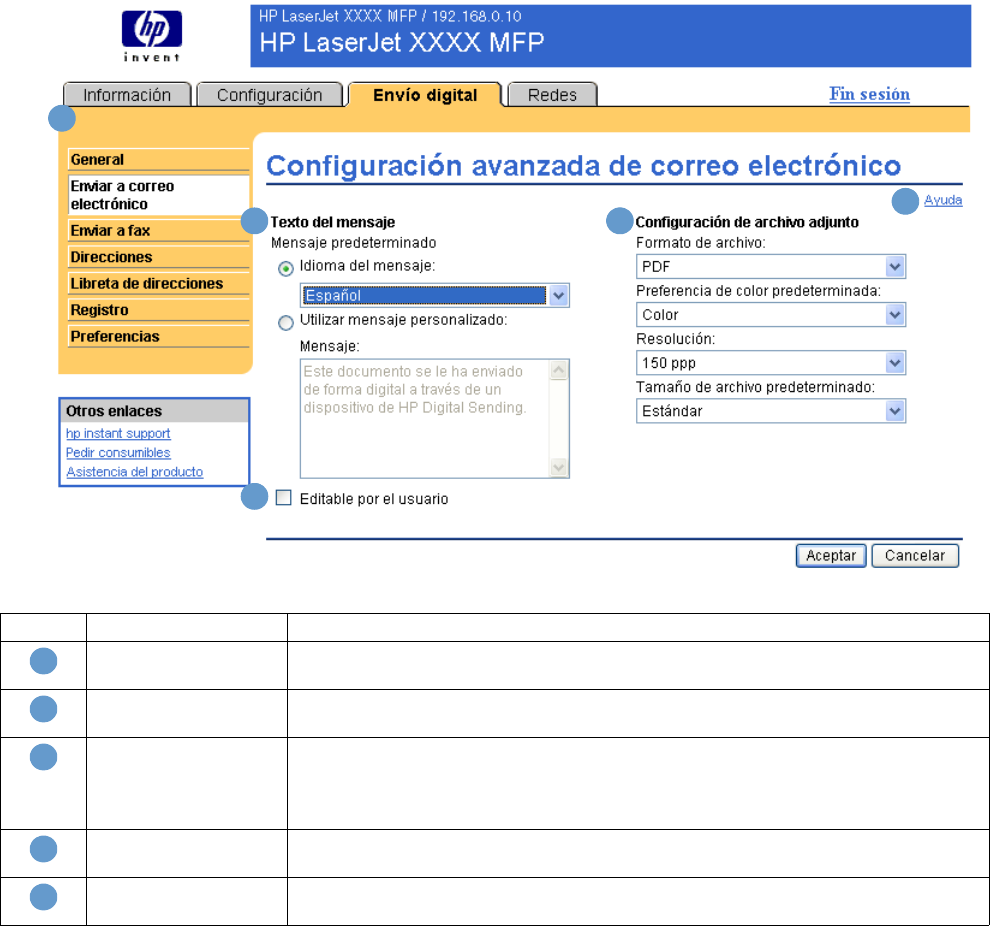Click the Cancelar button
Image resolution: width=990 pixels, height=926 pixels.
click(915, 555)
